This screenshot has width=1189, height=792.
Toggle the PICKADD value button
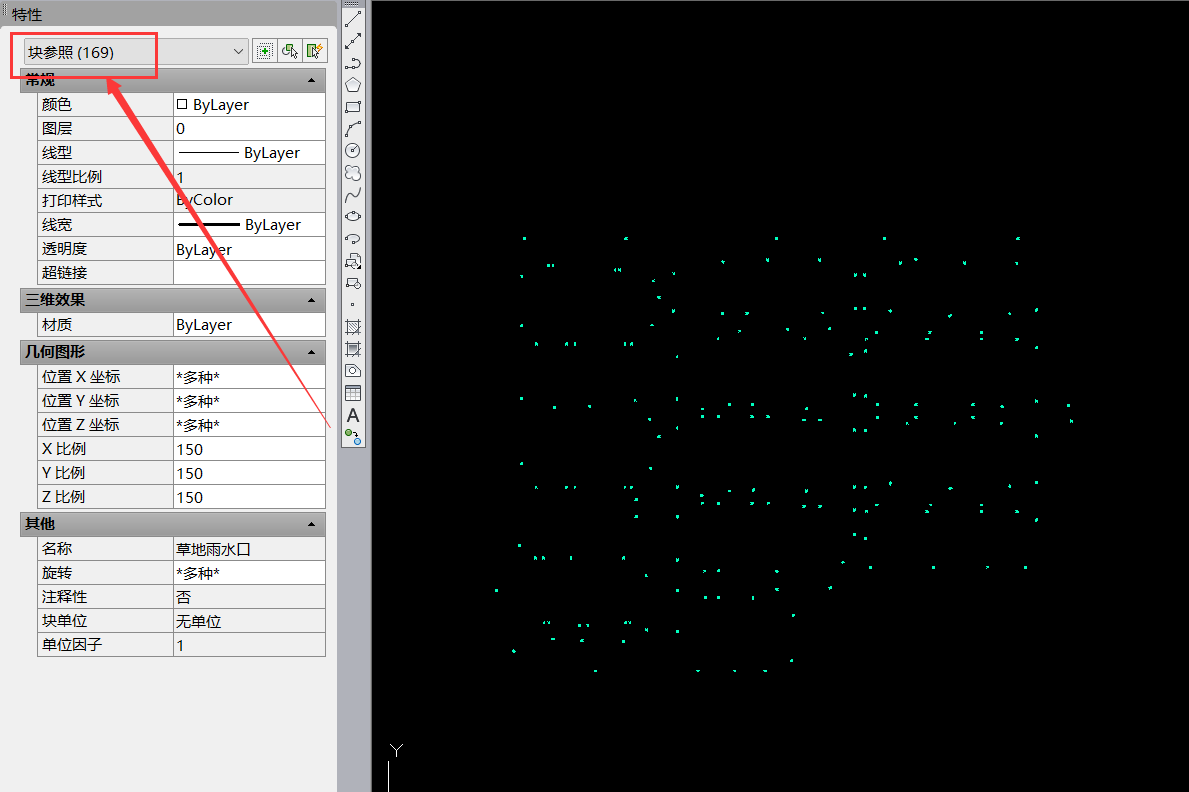point(264,51)
